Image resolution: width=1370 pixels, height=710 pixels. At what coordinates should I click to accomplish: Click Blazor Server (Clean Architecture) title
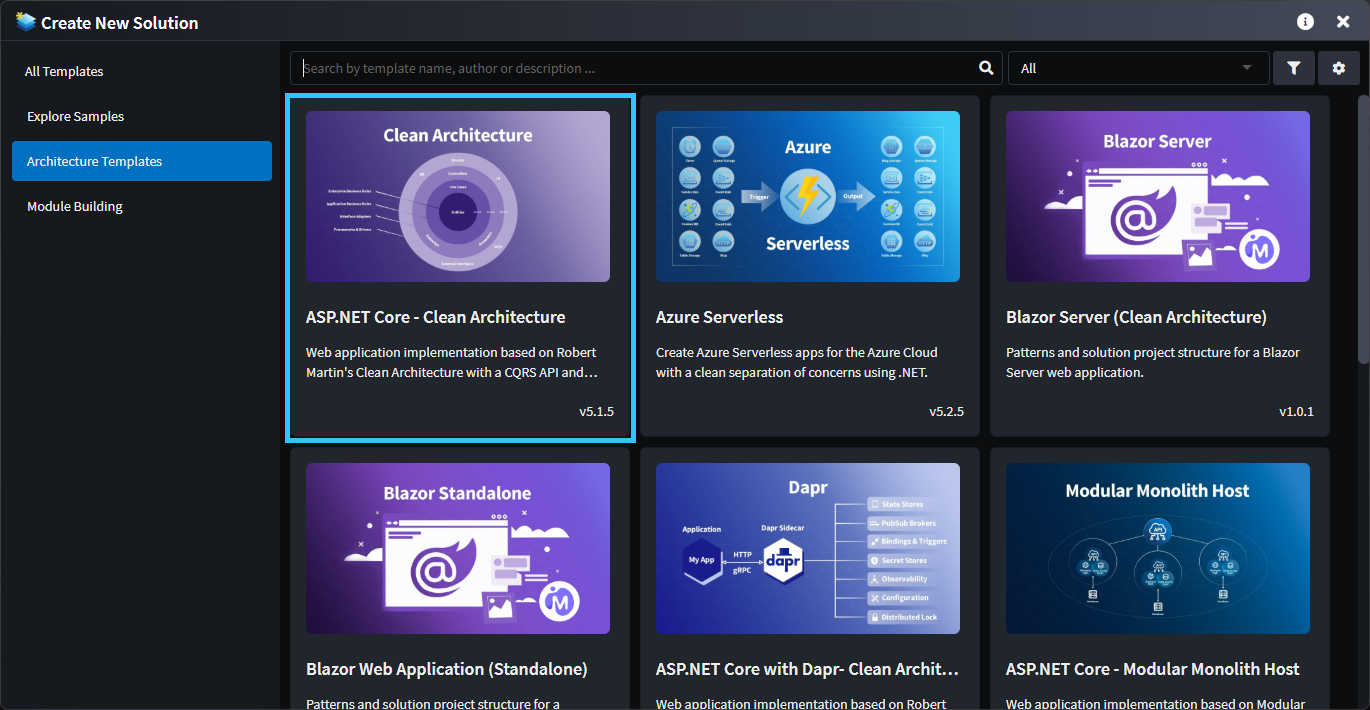click(1136, 317)
